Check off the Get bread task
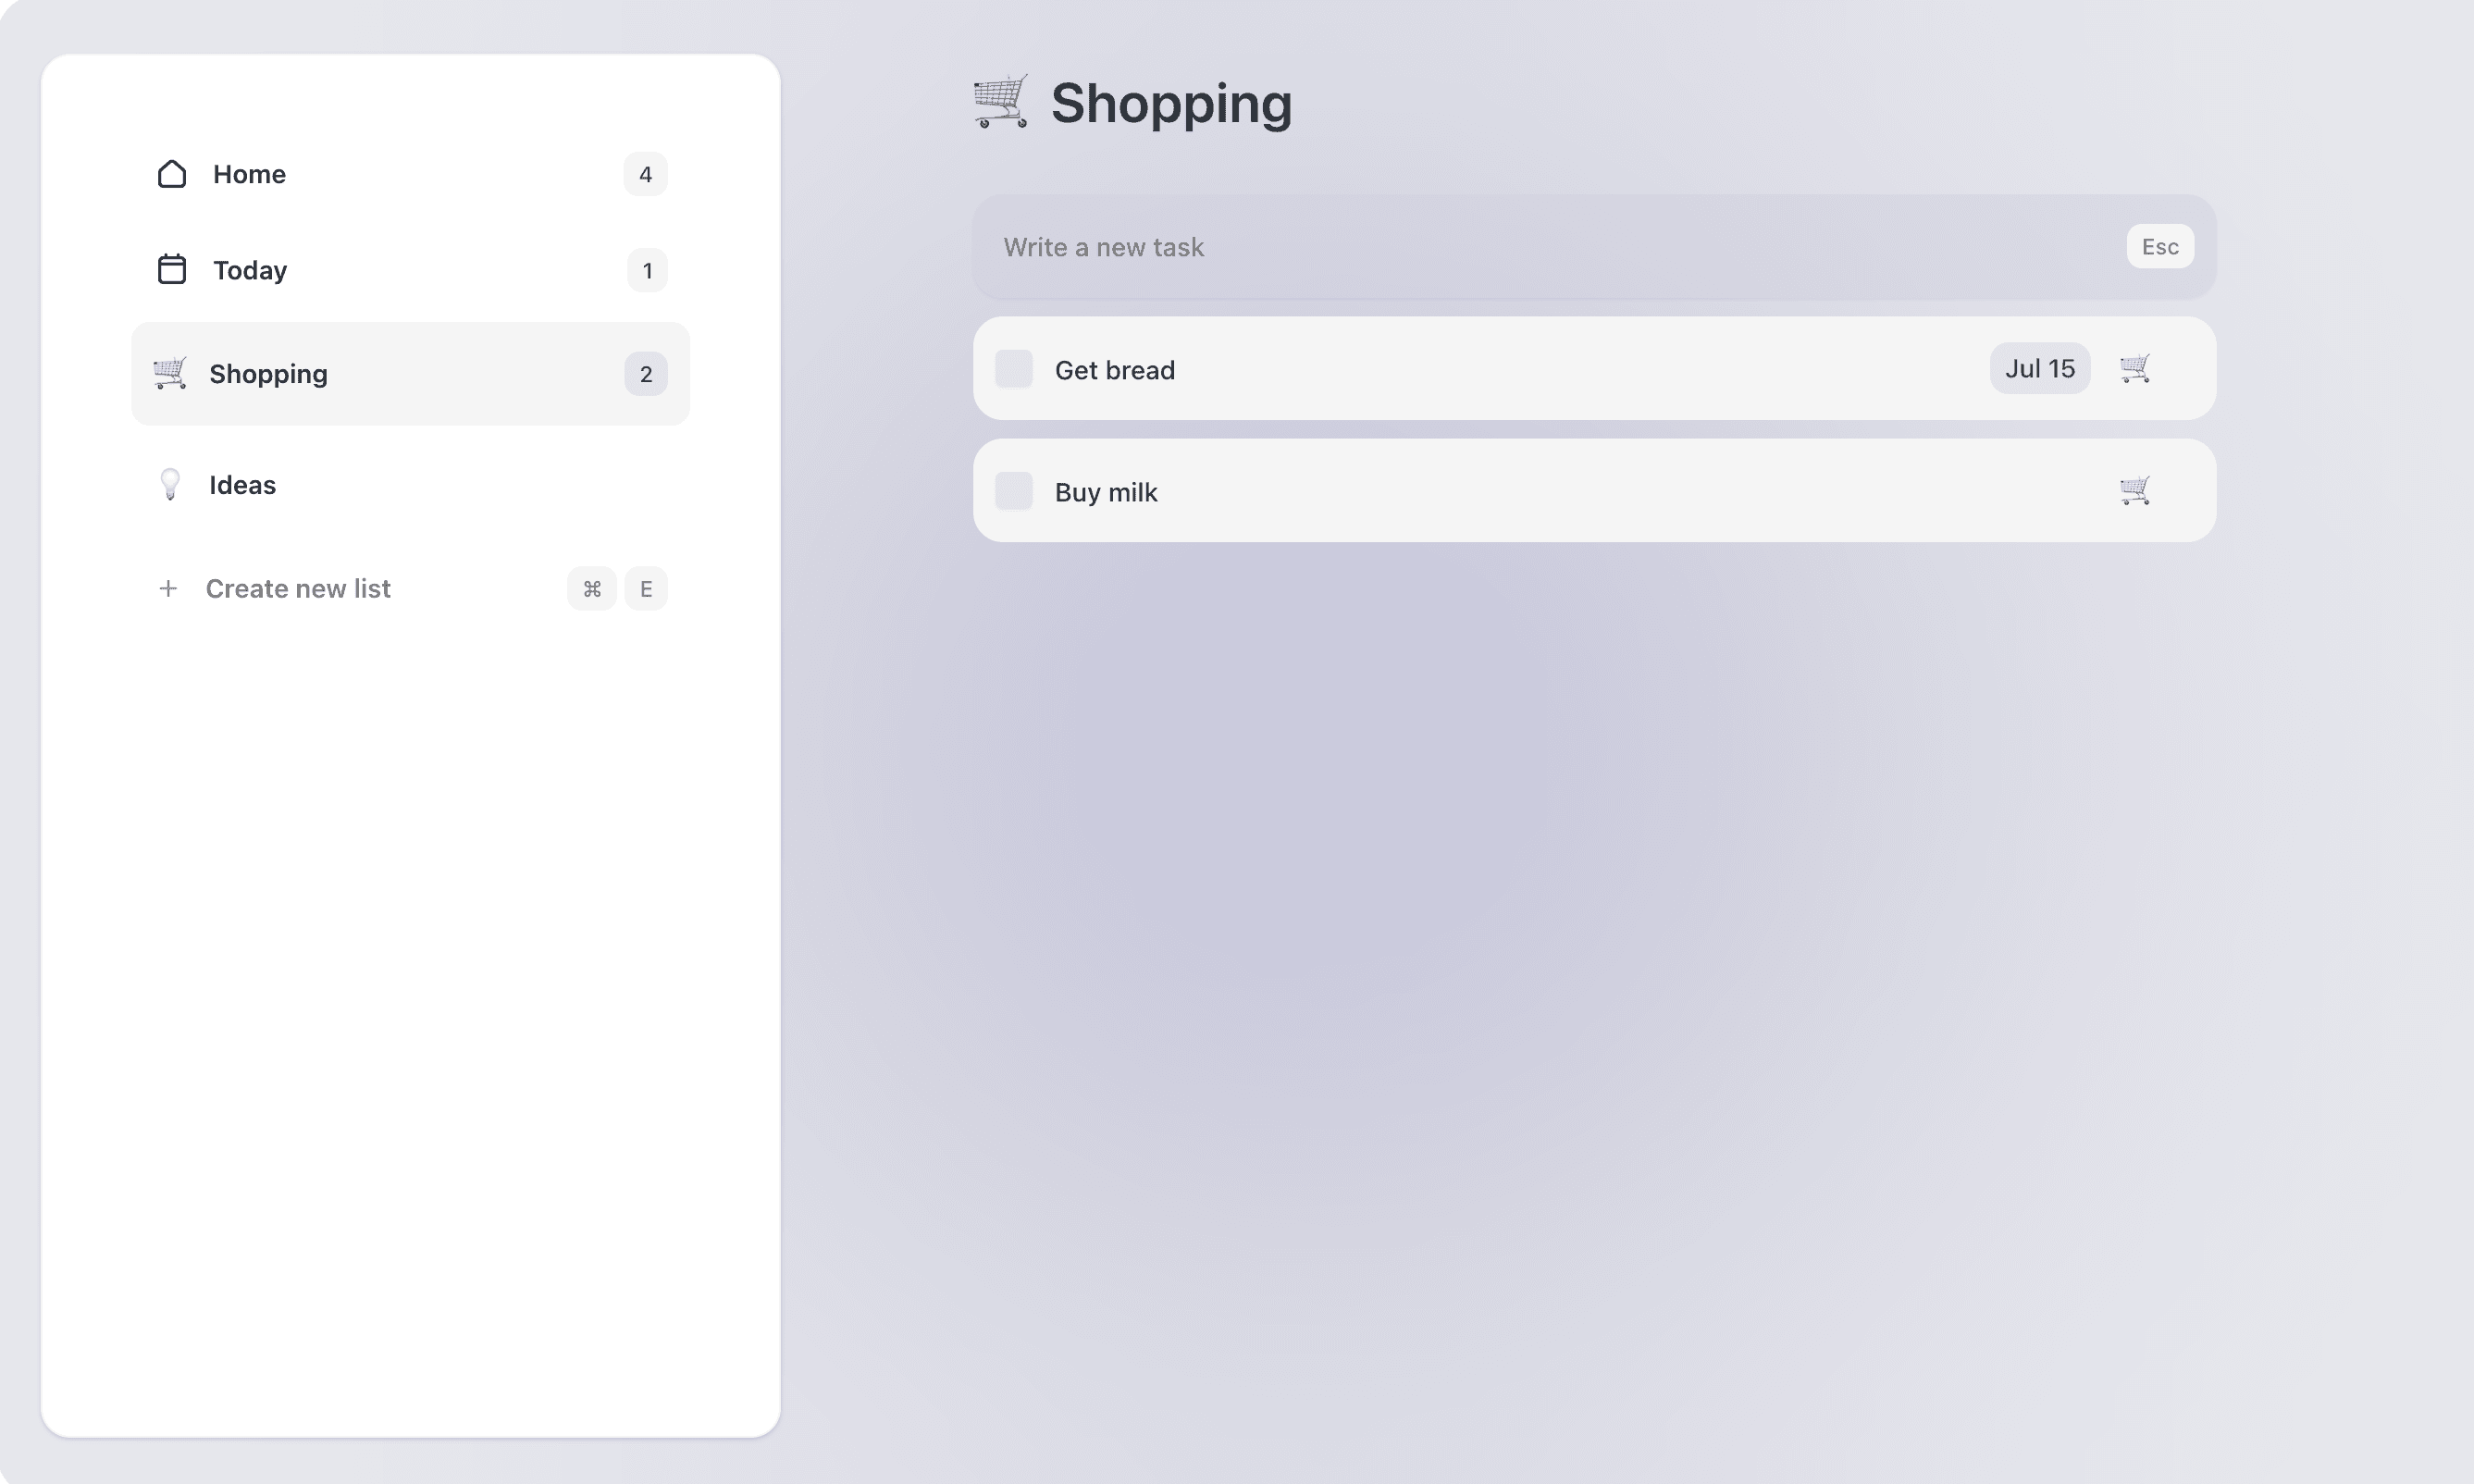The height and width of the screenshot is (1484, 2474). (x=1013, y=369)
